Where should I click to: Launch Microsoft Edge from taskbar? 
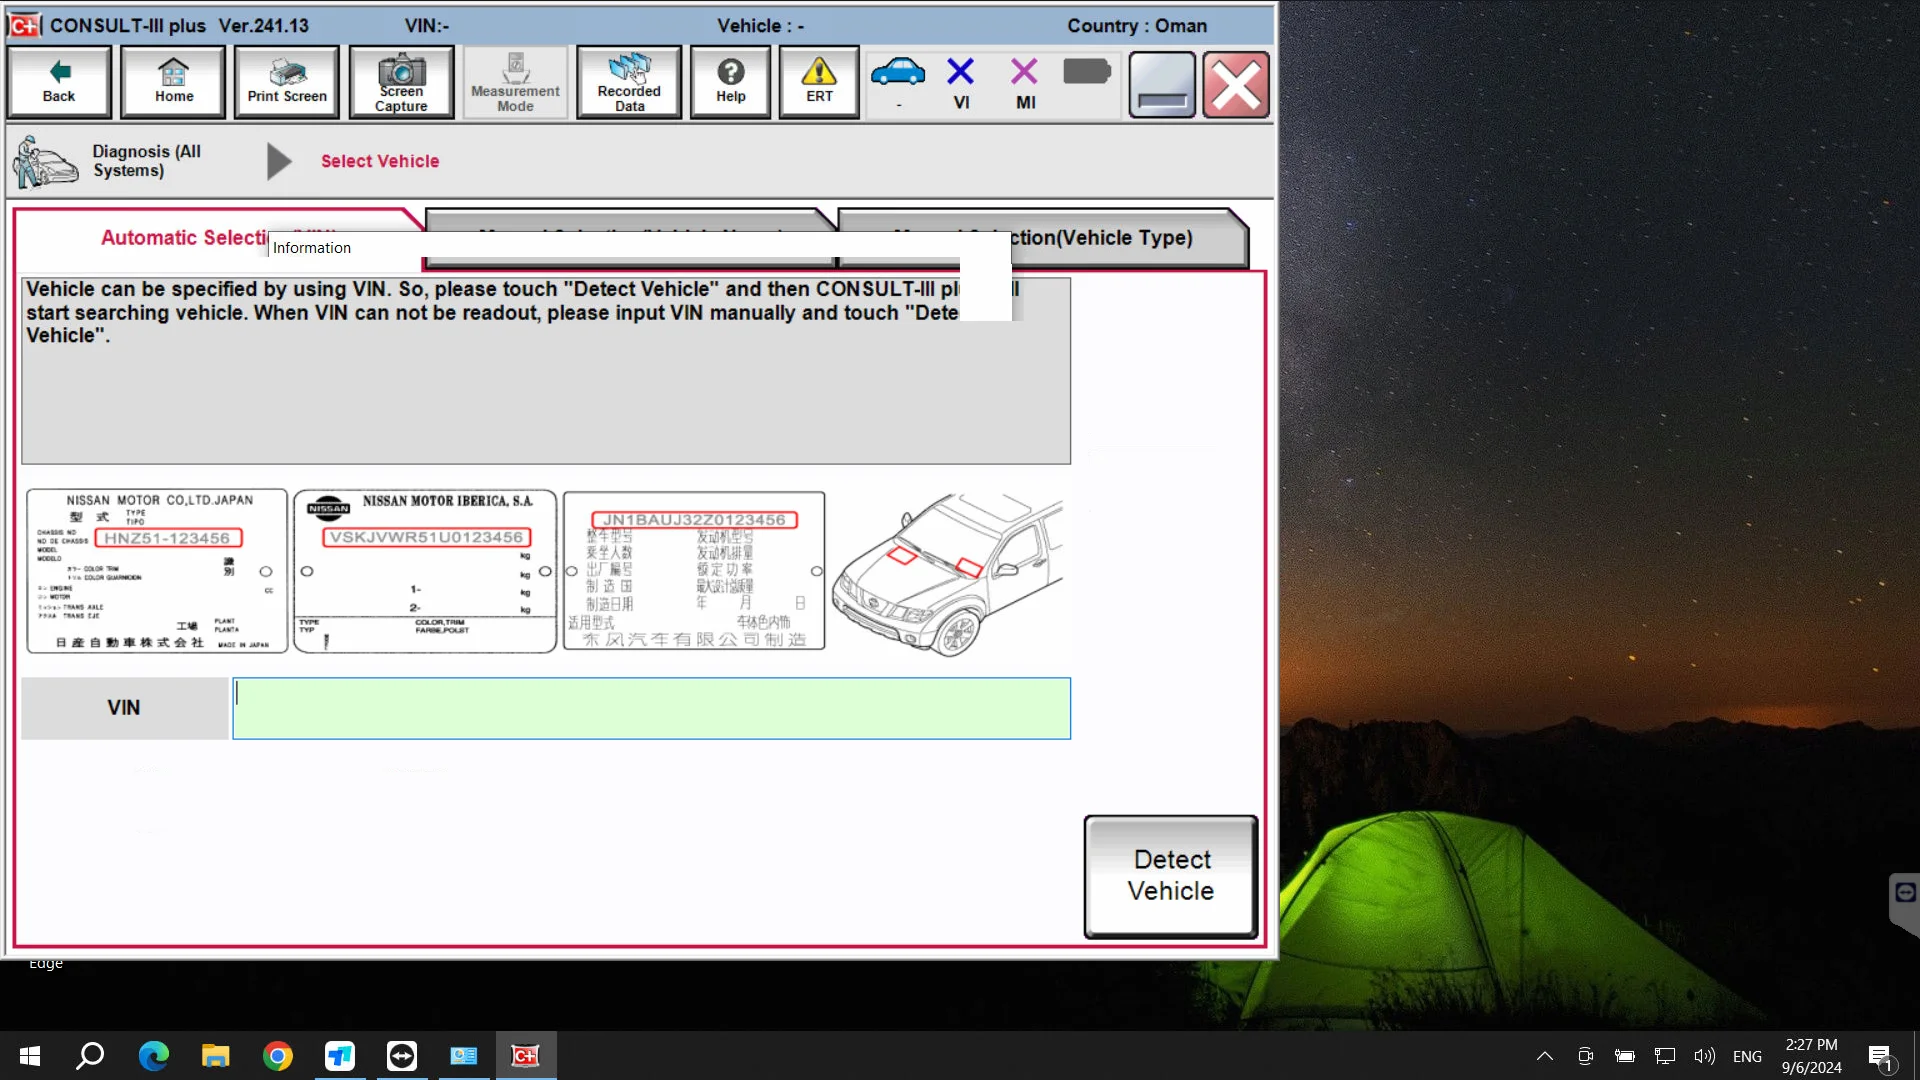(154, 1056)
